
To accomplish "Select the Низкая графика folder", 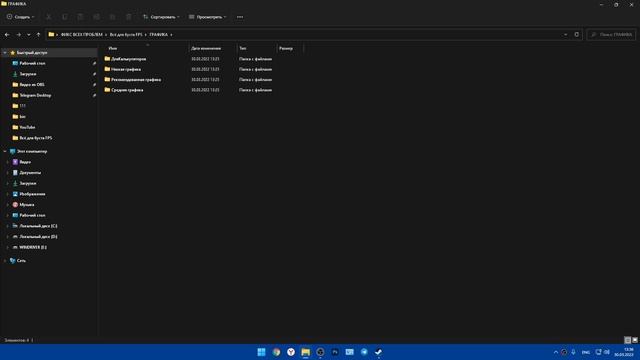I will [x=122, y=69].
